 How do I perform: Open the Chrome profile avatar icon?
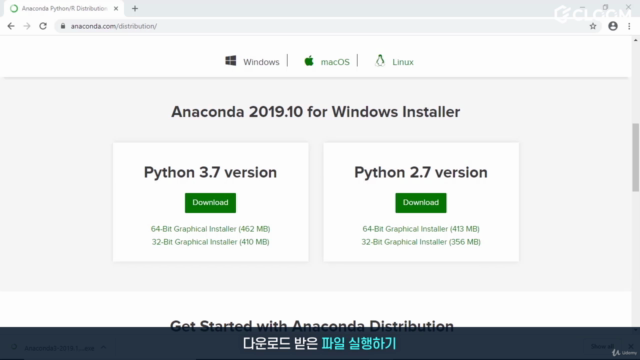tap(613, 26)
